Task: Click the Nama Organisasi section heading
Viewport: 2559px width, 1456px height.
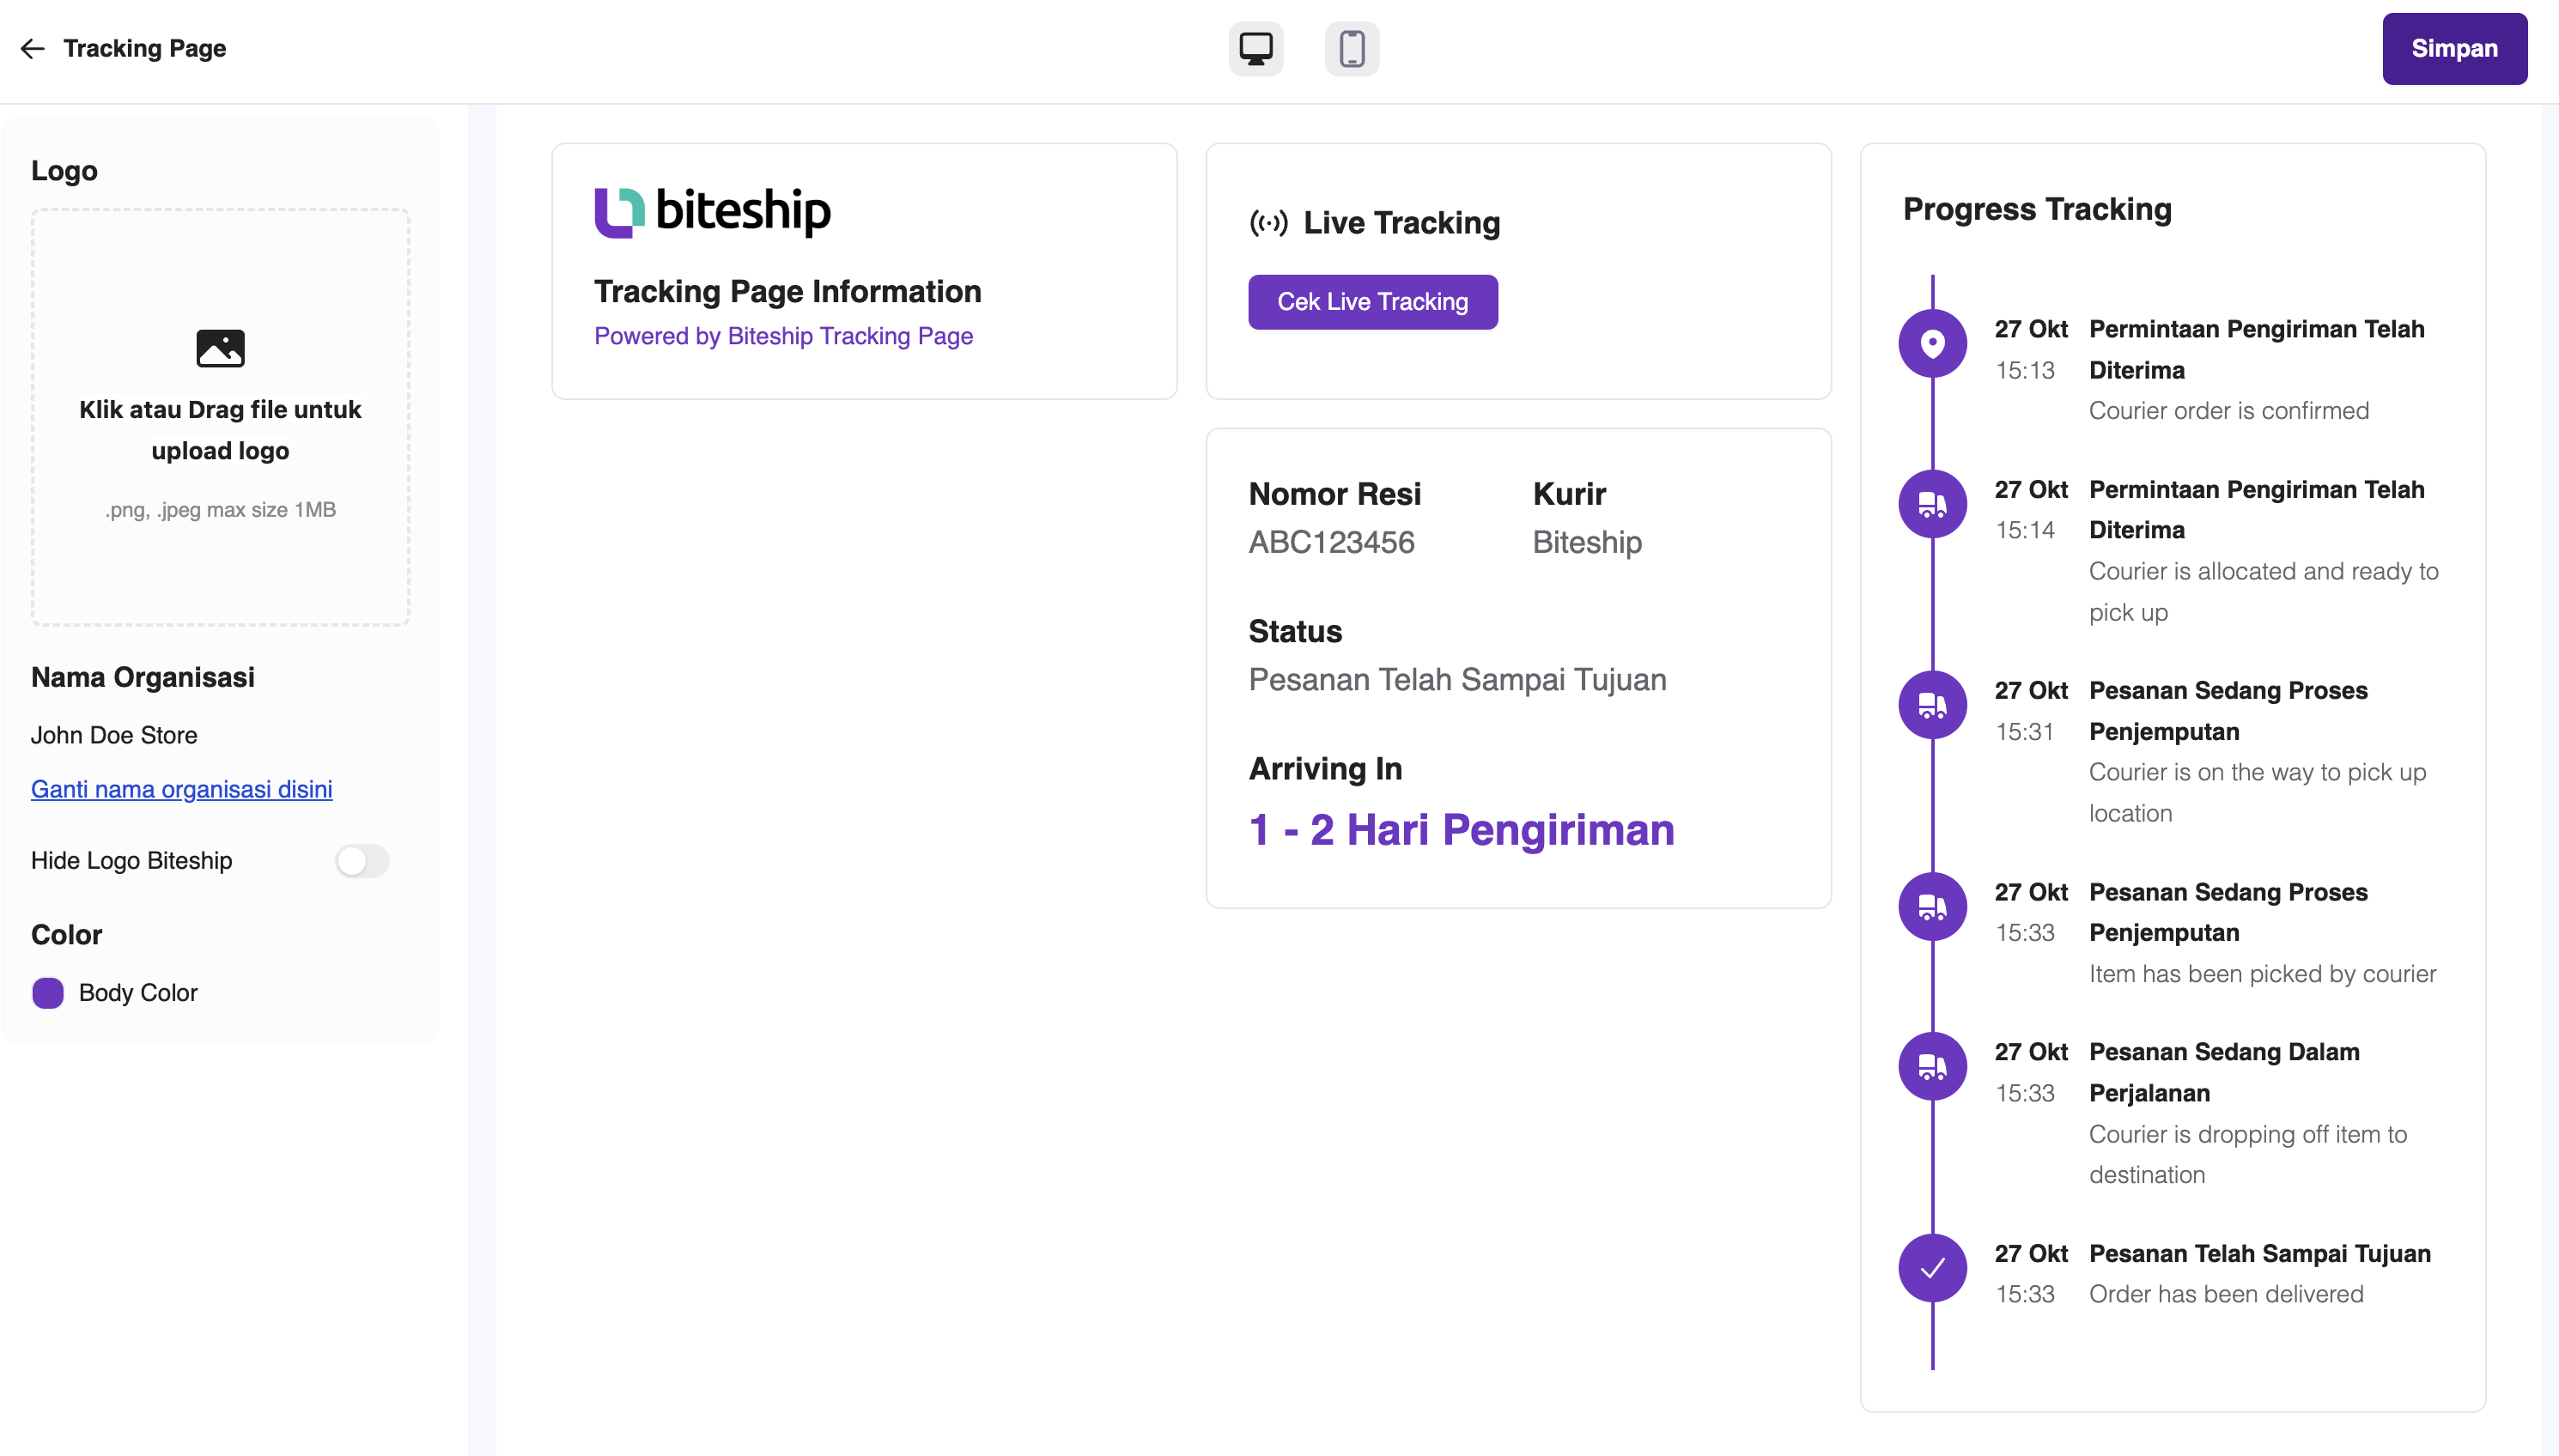Action: (142, 677)
